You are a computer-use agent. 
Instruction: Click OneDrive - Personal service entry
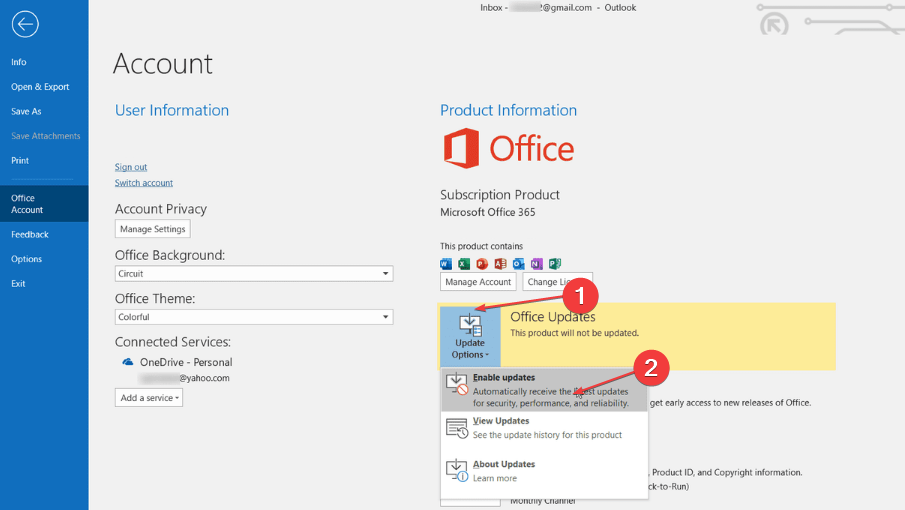pyautogui.click(x=177, y=362)
